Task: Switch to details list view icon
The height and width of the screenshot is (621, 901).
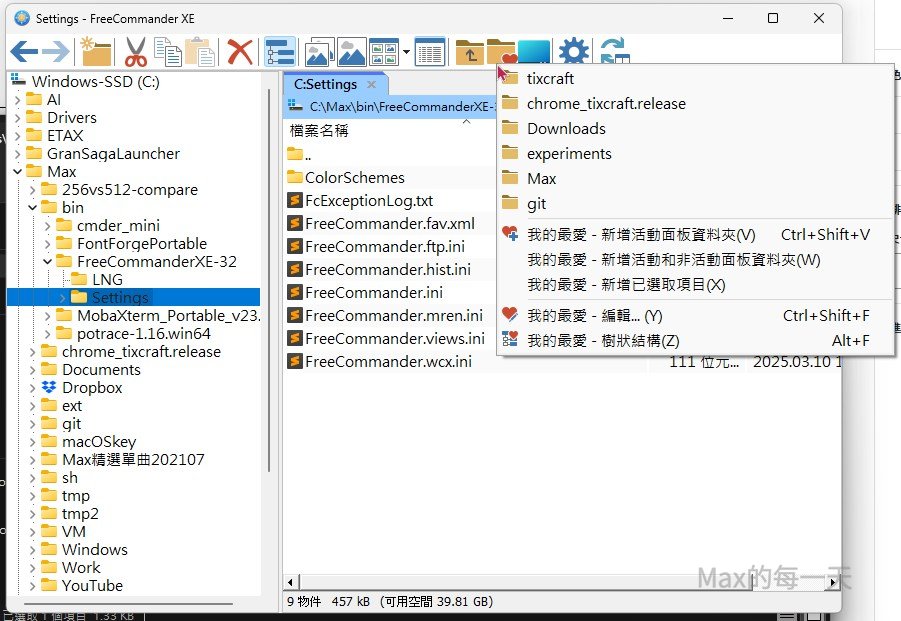Action: point(430,52)
